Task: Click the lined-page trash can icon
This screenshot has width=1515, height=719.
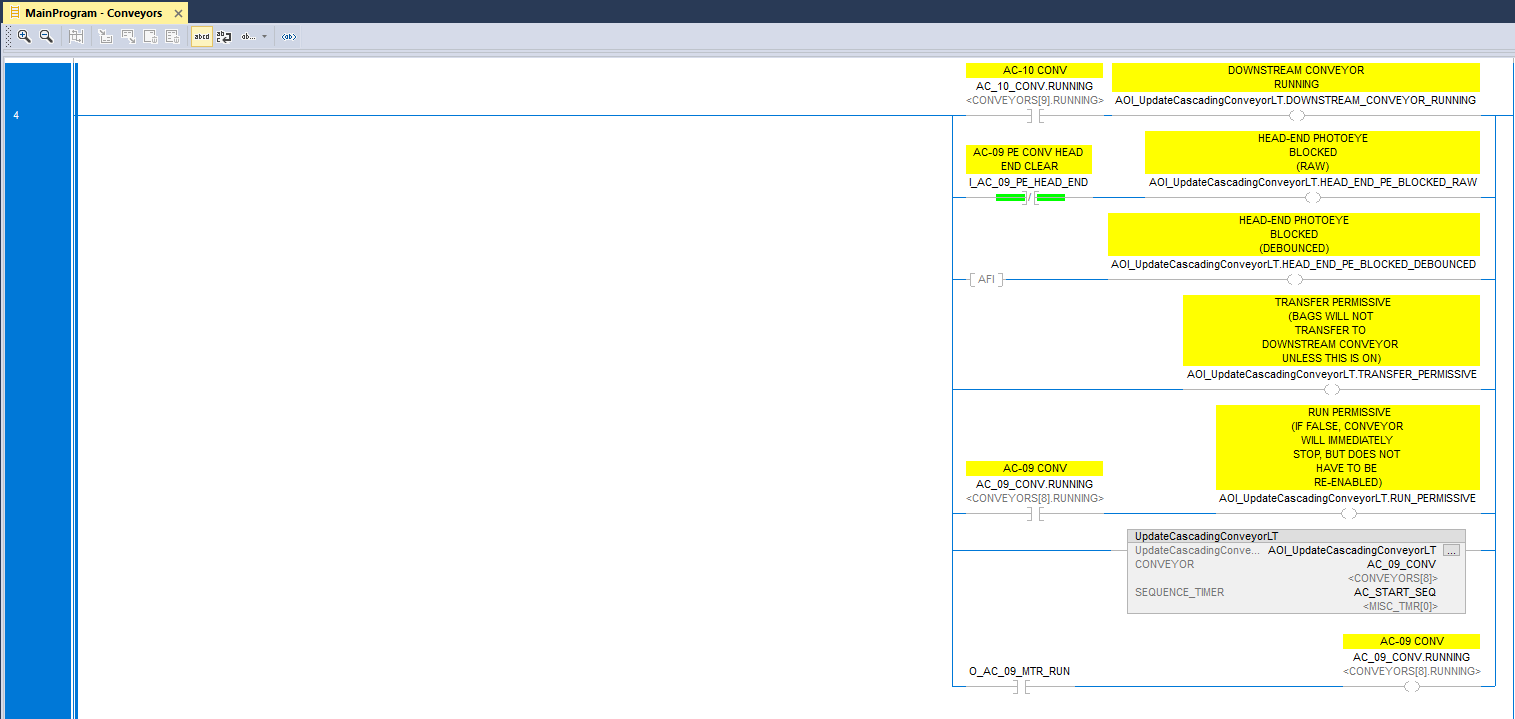Action: pos(172,36)
